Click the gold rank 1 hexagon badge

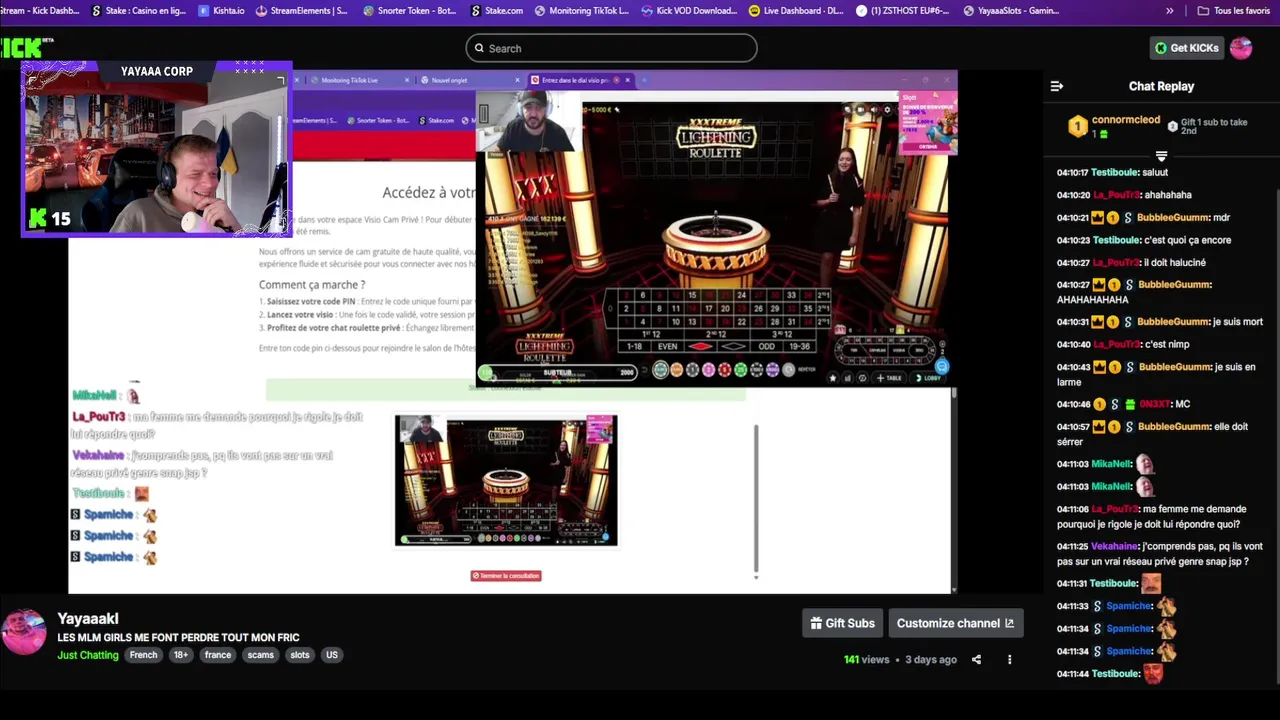(1077, 126)
